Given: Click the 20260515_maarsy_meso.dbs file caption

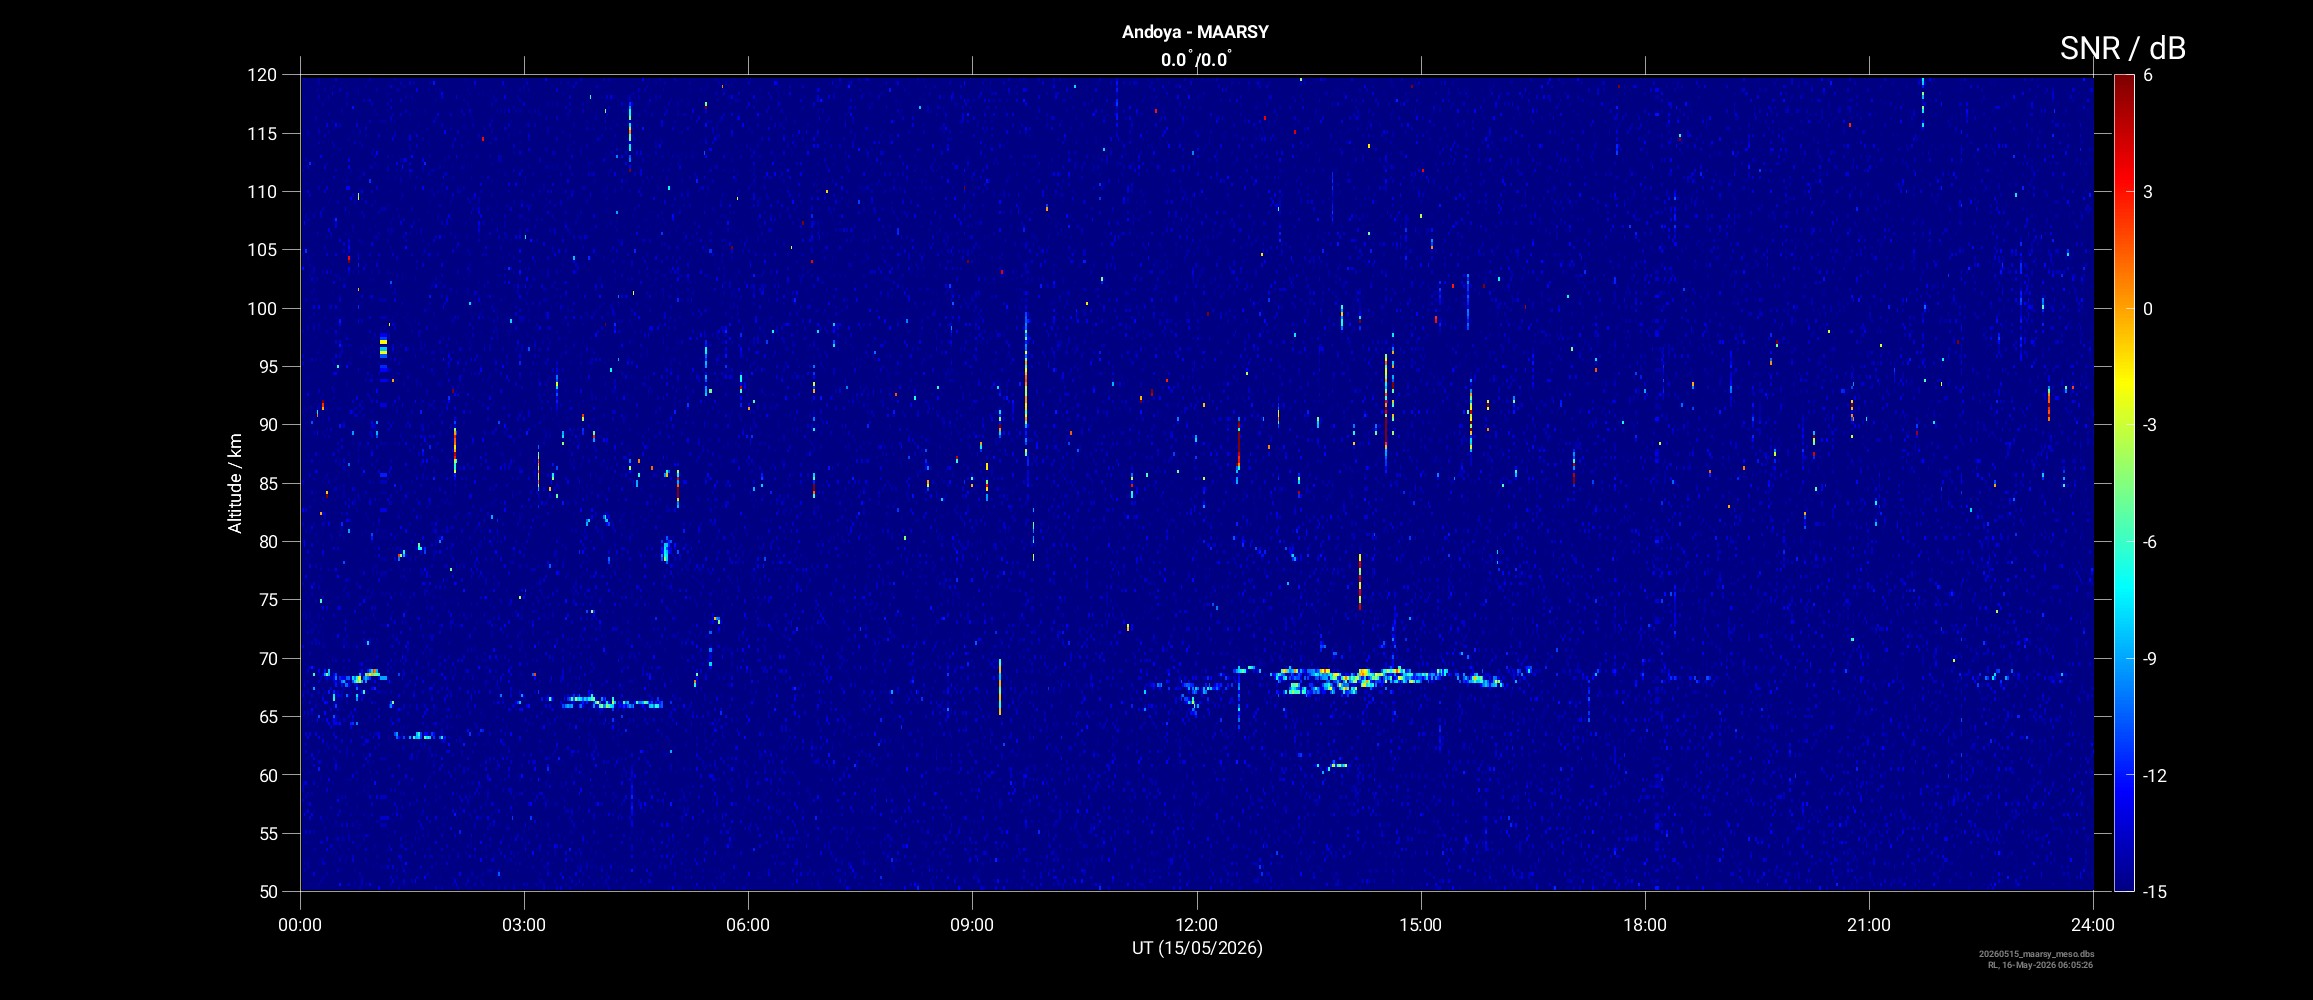Looking at the screenshot, I should pos(2036,954).
